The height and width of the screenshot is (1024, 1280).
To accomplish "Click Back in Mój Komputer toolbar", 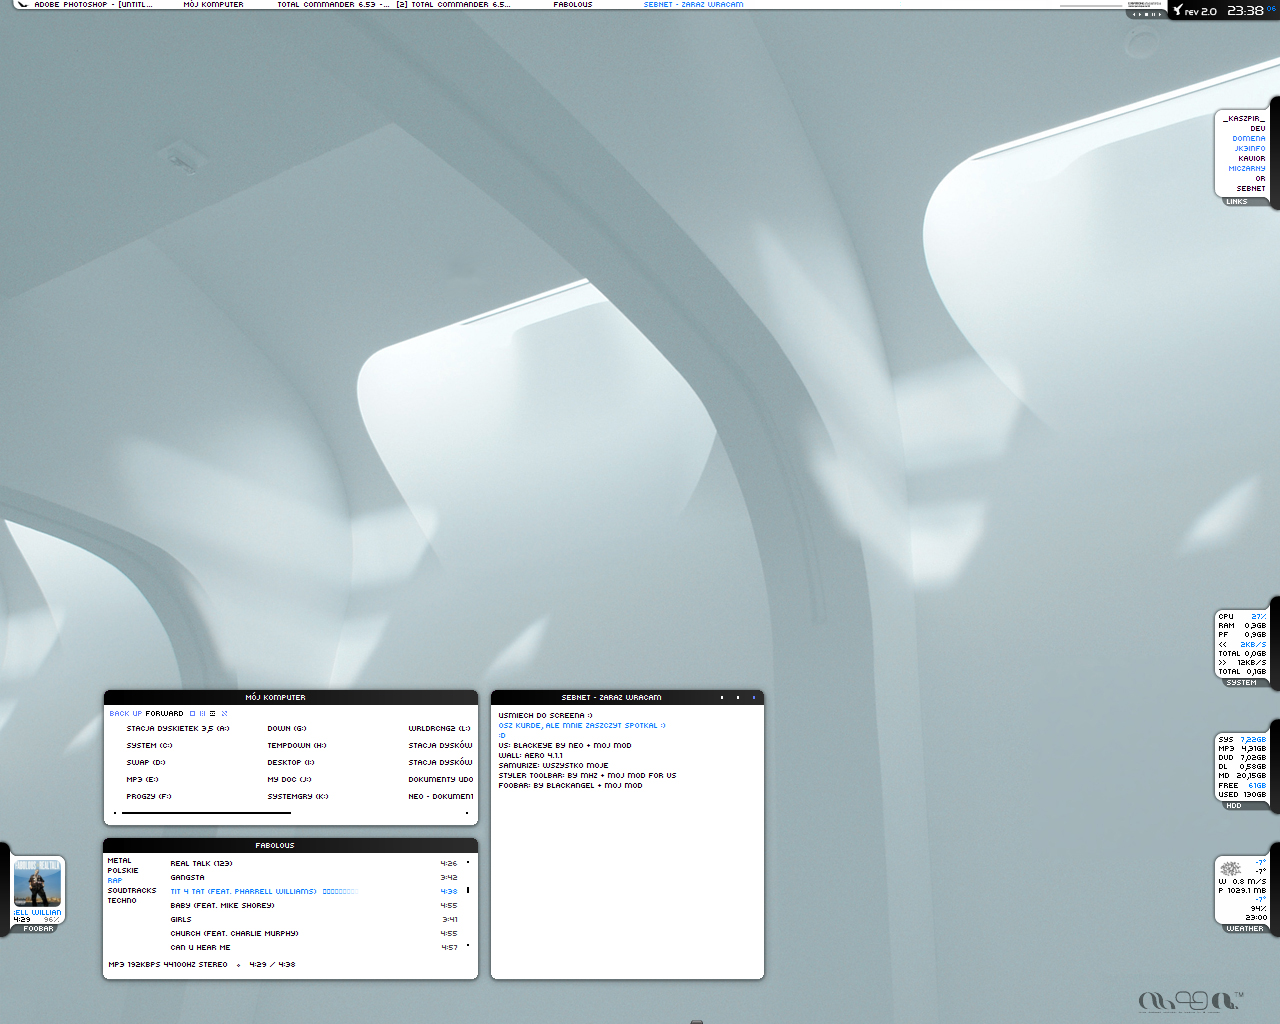I will (x=119, y=714).
